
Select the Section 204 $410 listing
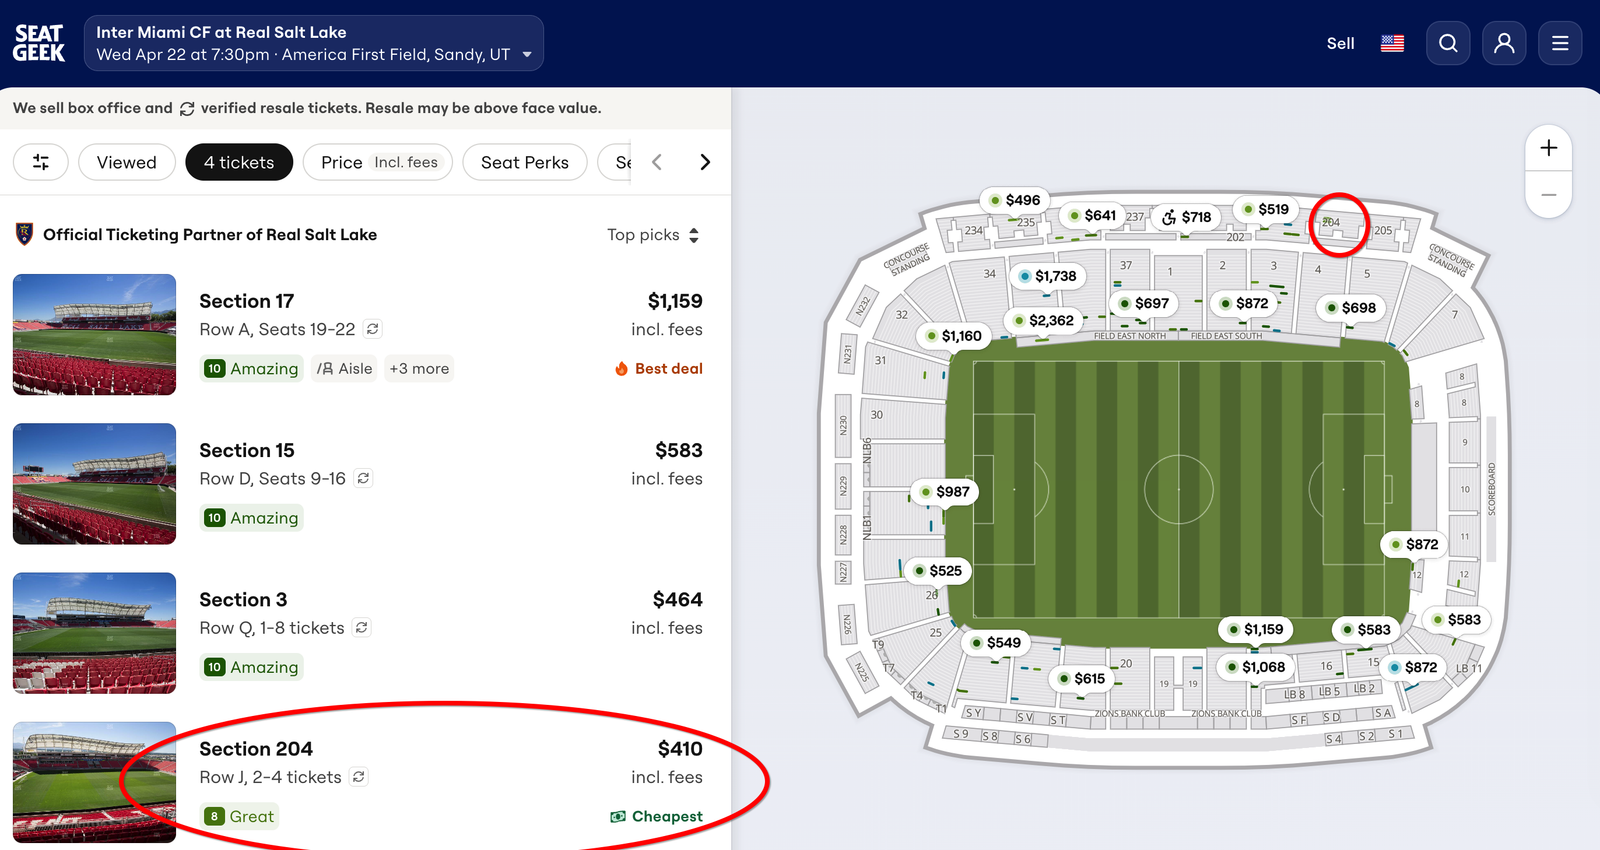[x=450, y=782]
